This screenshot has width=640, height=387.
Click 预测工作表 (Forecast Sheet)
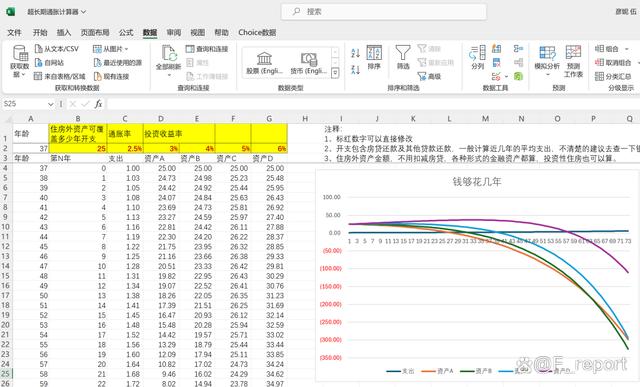click(573, 61)
